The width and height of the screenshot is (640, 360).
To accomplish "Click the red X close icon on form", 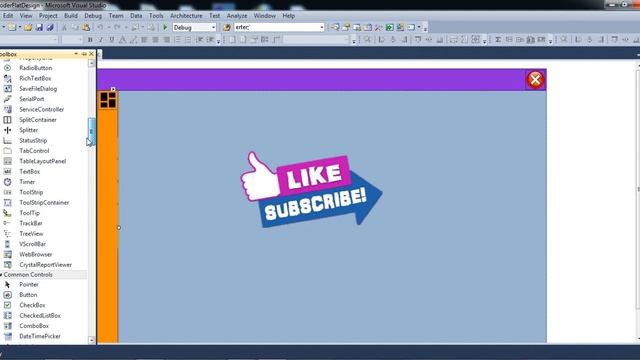I will click(535, 80).
